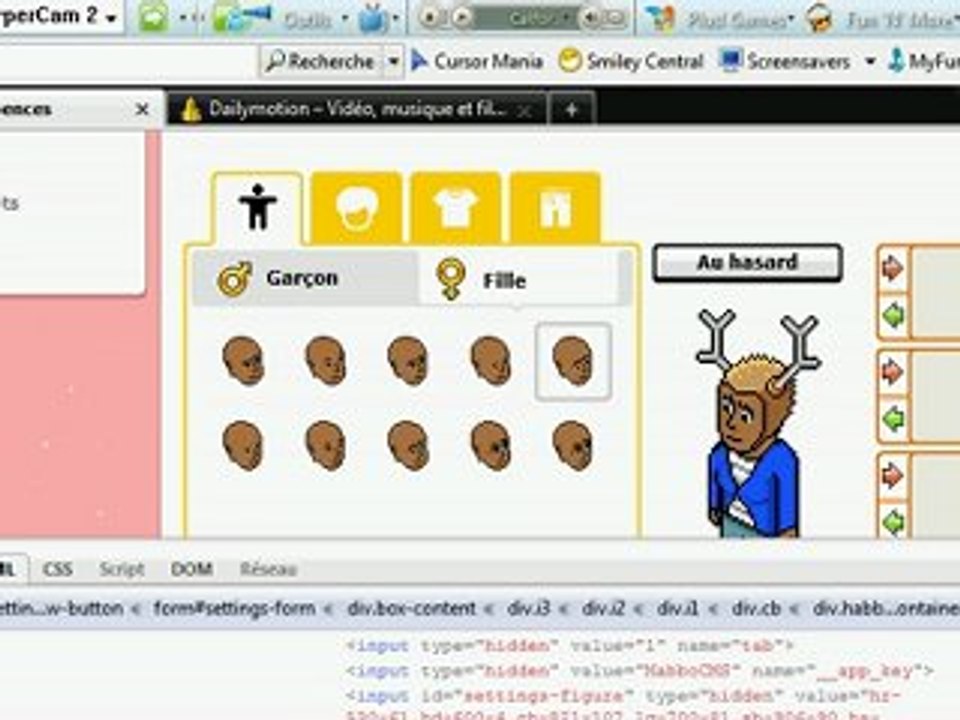Switch to the hair and head tab
960x720 pixels.
(356, 208)
